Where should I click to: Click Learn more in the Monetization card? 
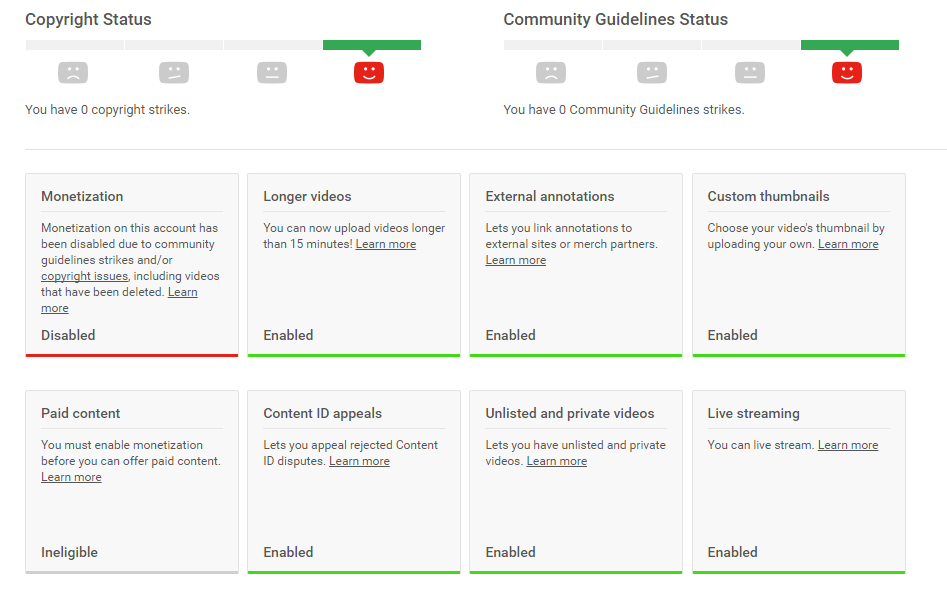[x=182, y=292]
